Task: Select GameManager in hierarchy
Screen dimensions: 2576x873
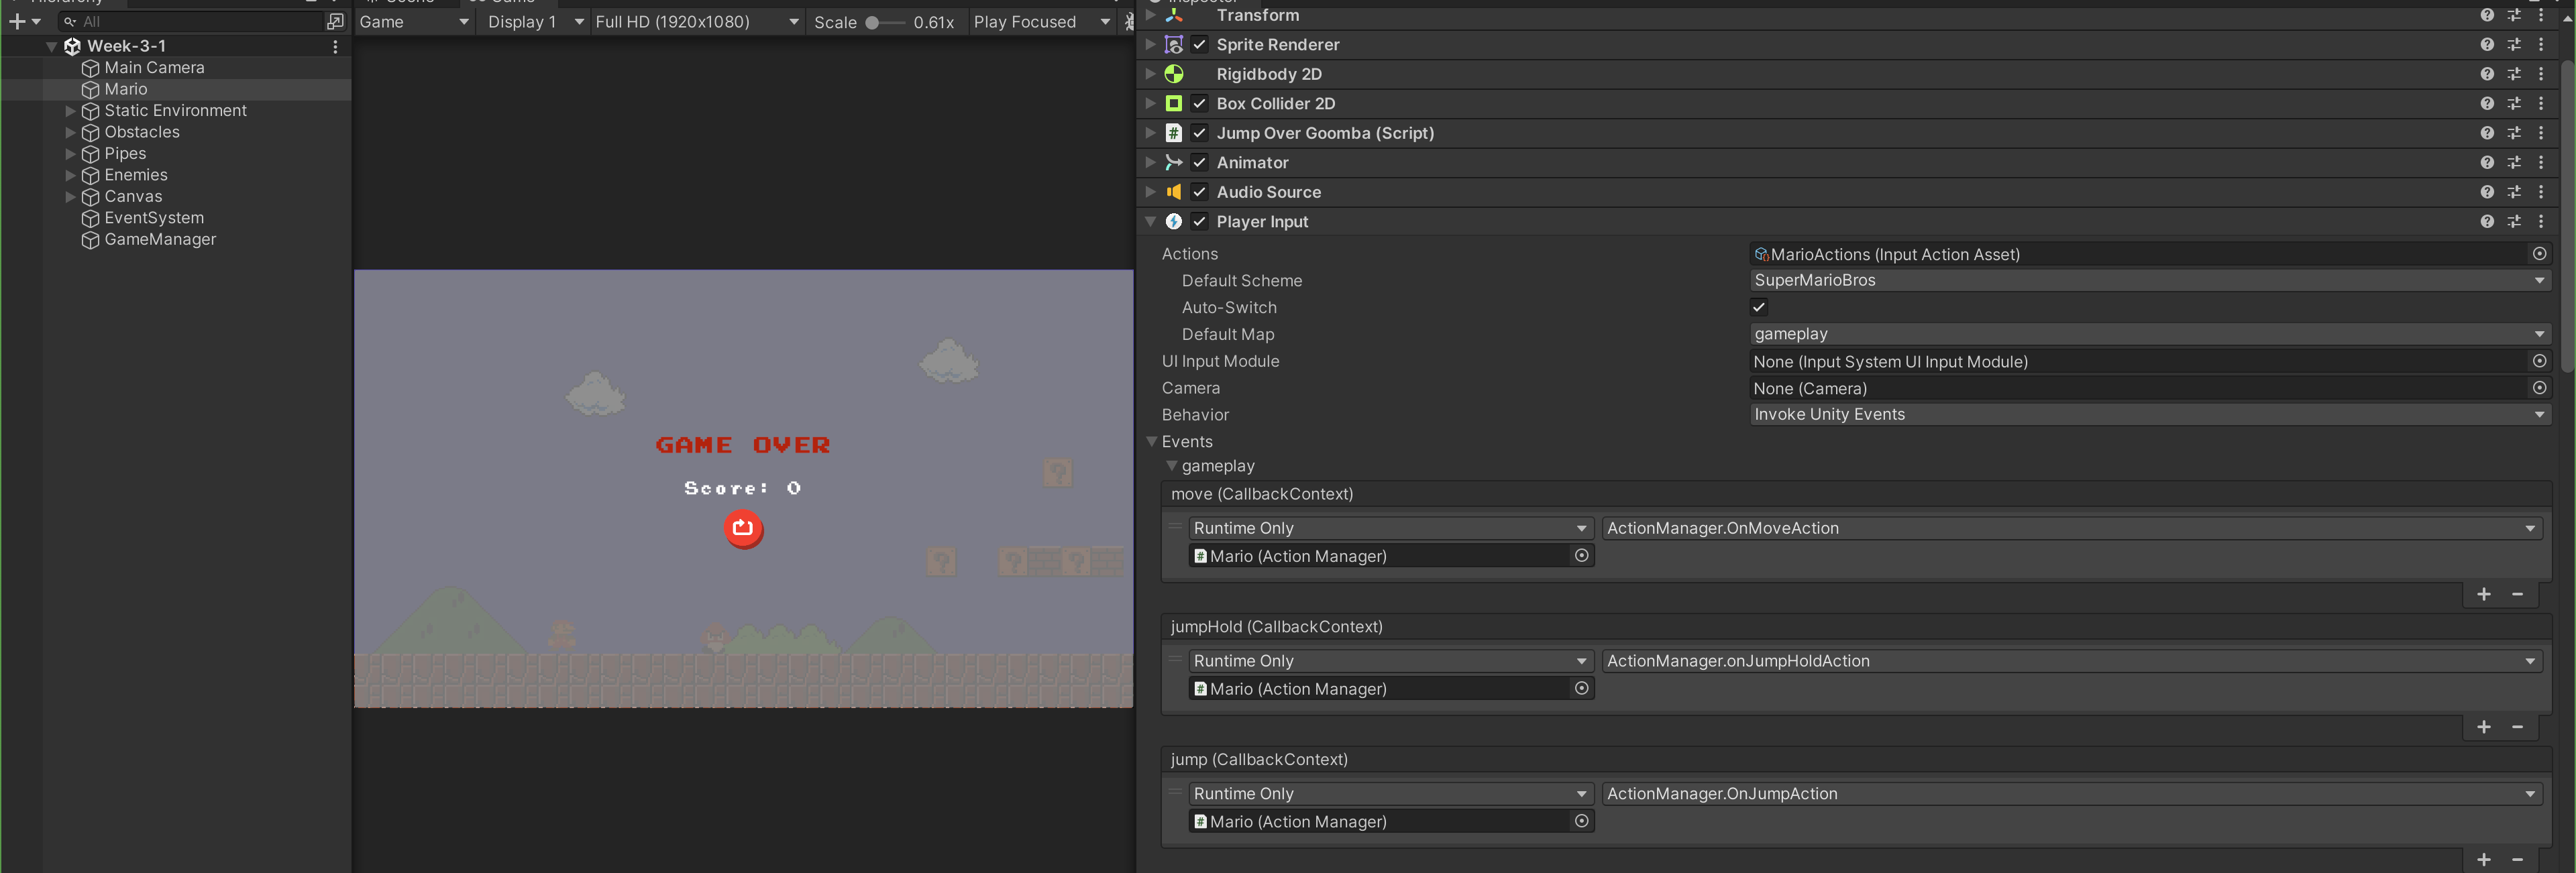Action: [160, 239]
